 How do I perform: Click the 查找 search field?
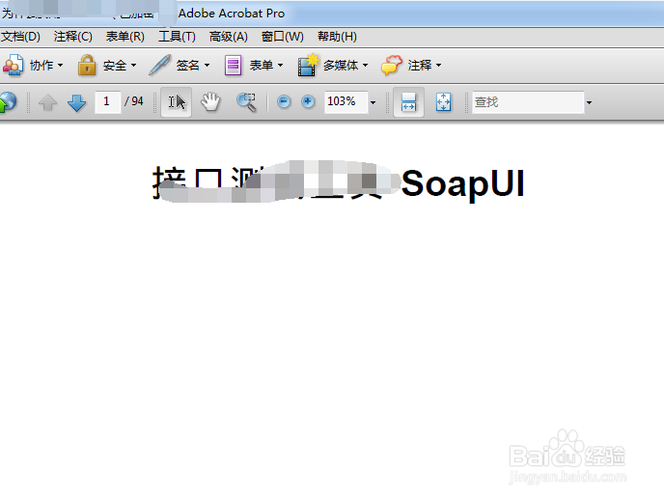point(528,102)
